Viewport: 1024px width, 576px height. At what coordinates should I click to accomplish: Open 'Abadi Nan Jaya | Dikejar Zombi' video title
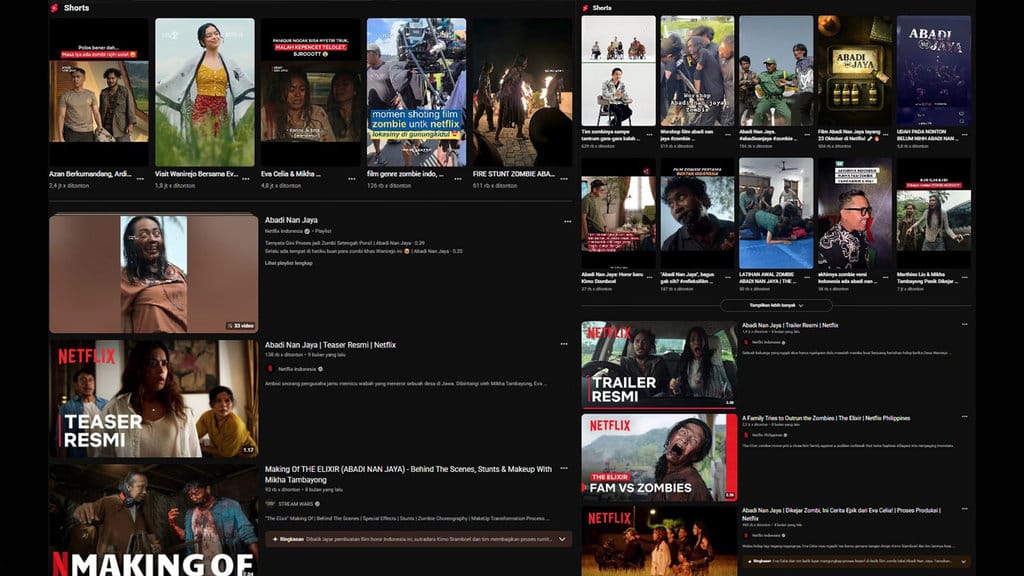click(x=841, y=513)
